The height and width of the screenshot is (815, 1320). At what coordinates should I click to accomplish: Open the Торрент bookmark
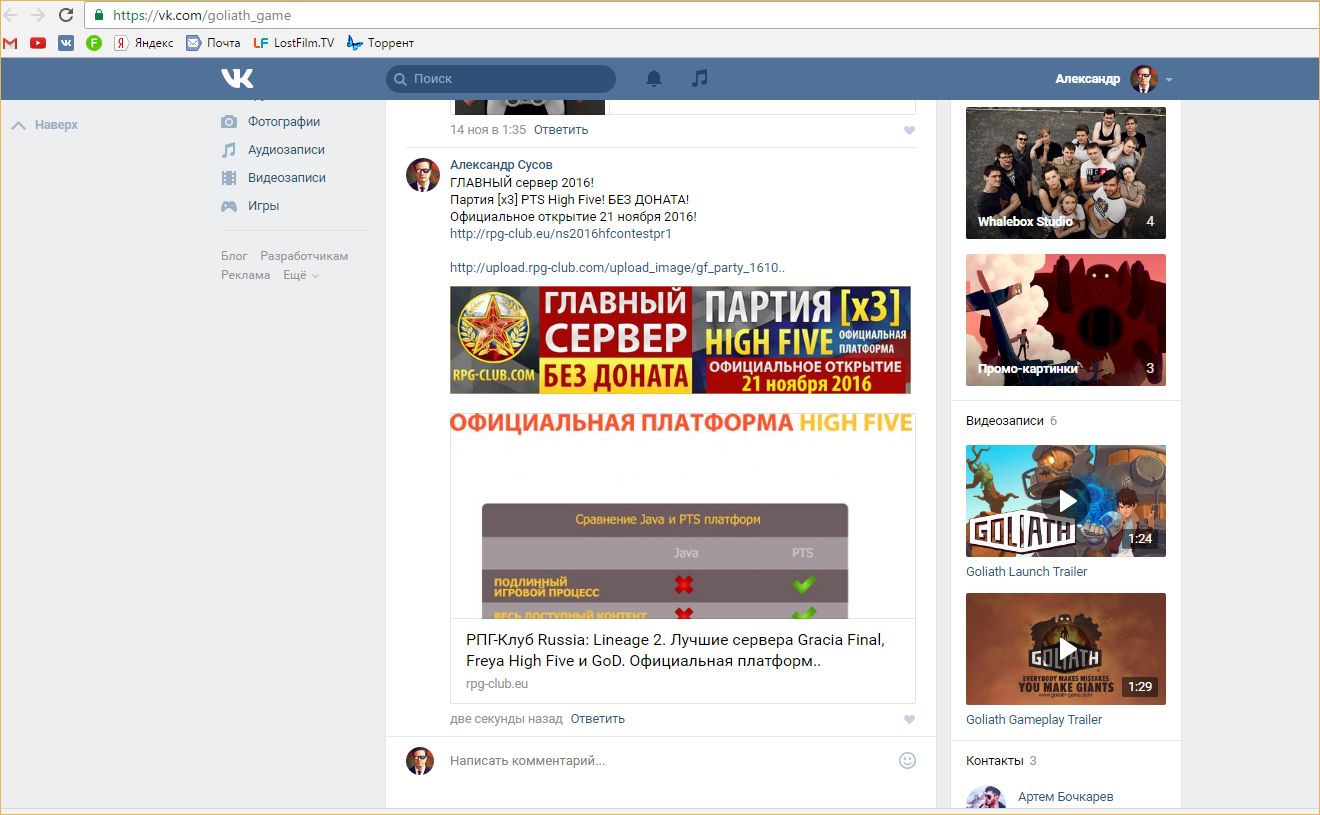[380, 43]
